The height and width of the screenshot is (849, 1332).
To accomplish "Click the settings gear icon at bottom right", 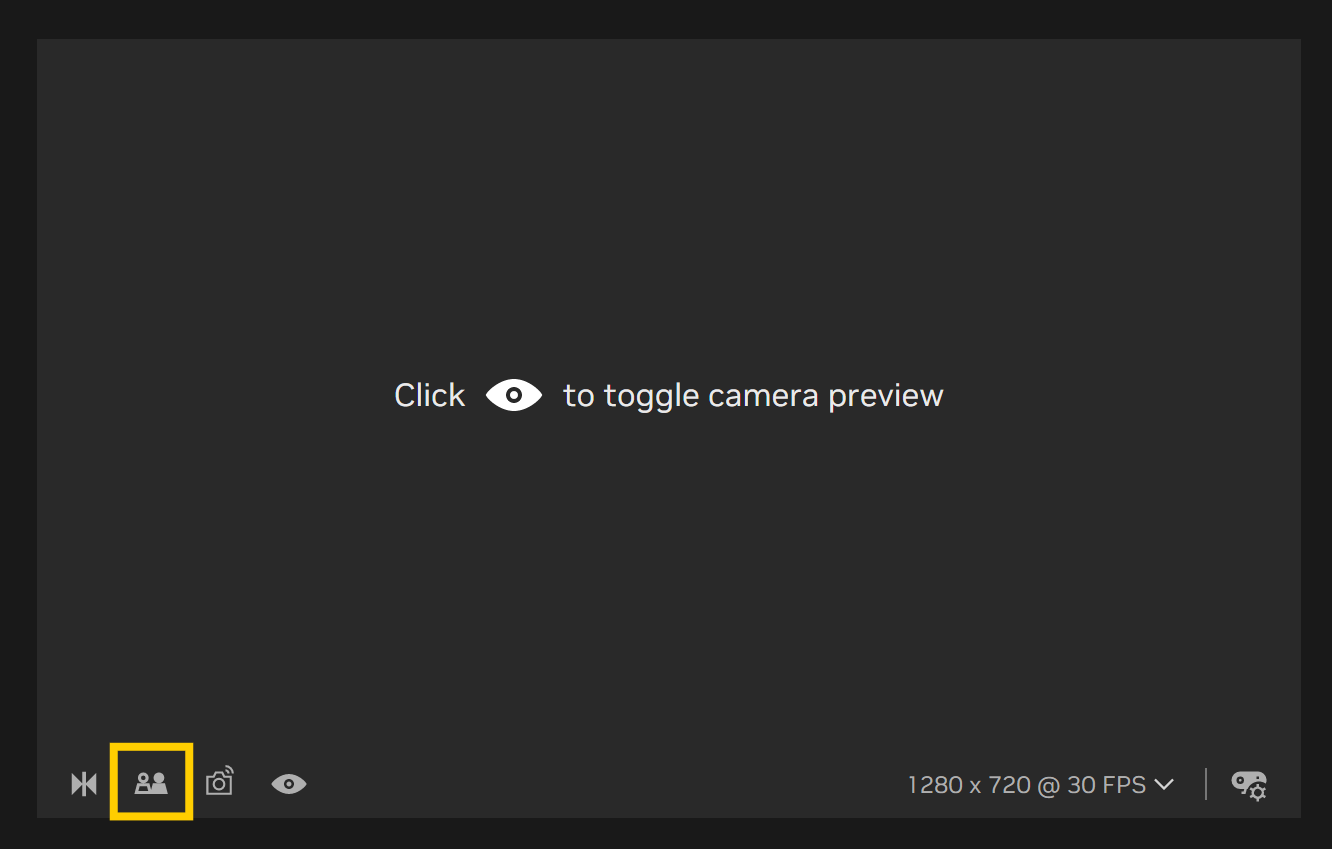I will point(1249,785).
